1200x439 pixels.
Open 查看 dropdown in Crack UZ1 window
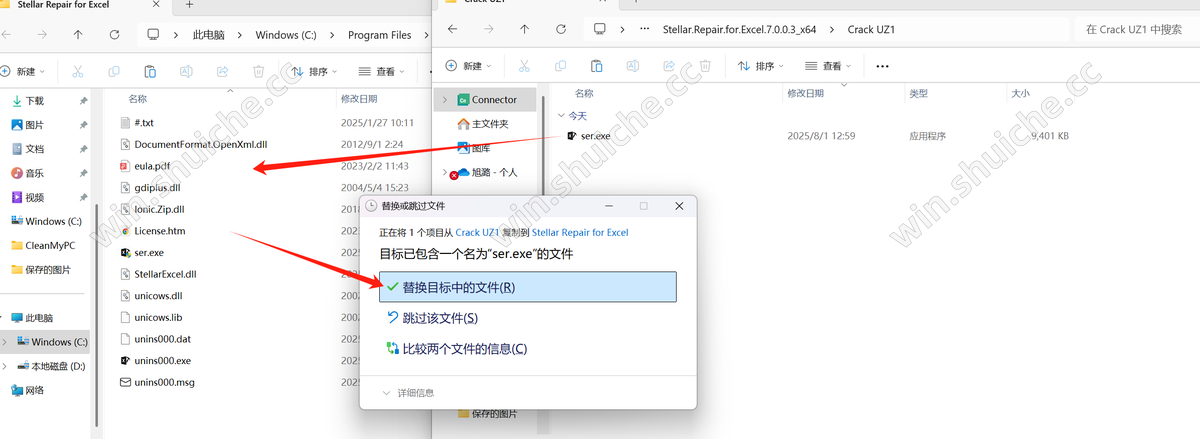point(826,66)
